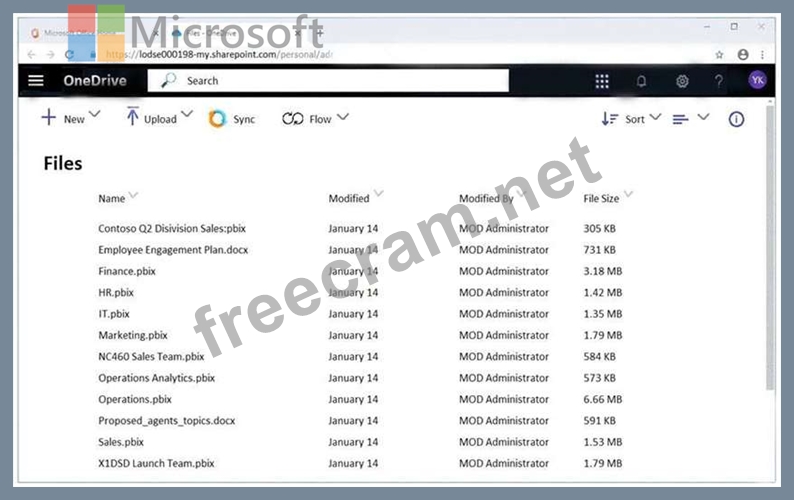Go back in the browser

[x=31, y=54]
